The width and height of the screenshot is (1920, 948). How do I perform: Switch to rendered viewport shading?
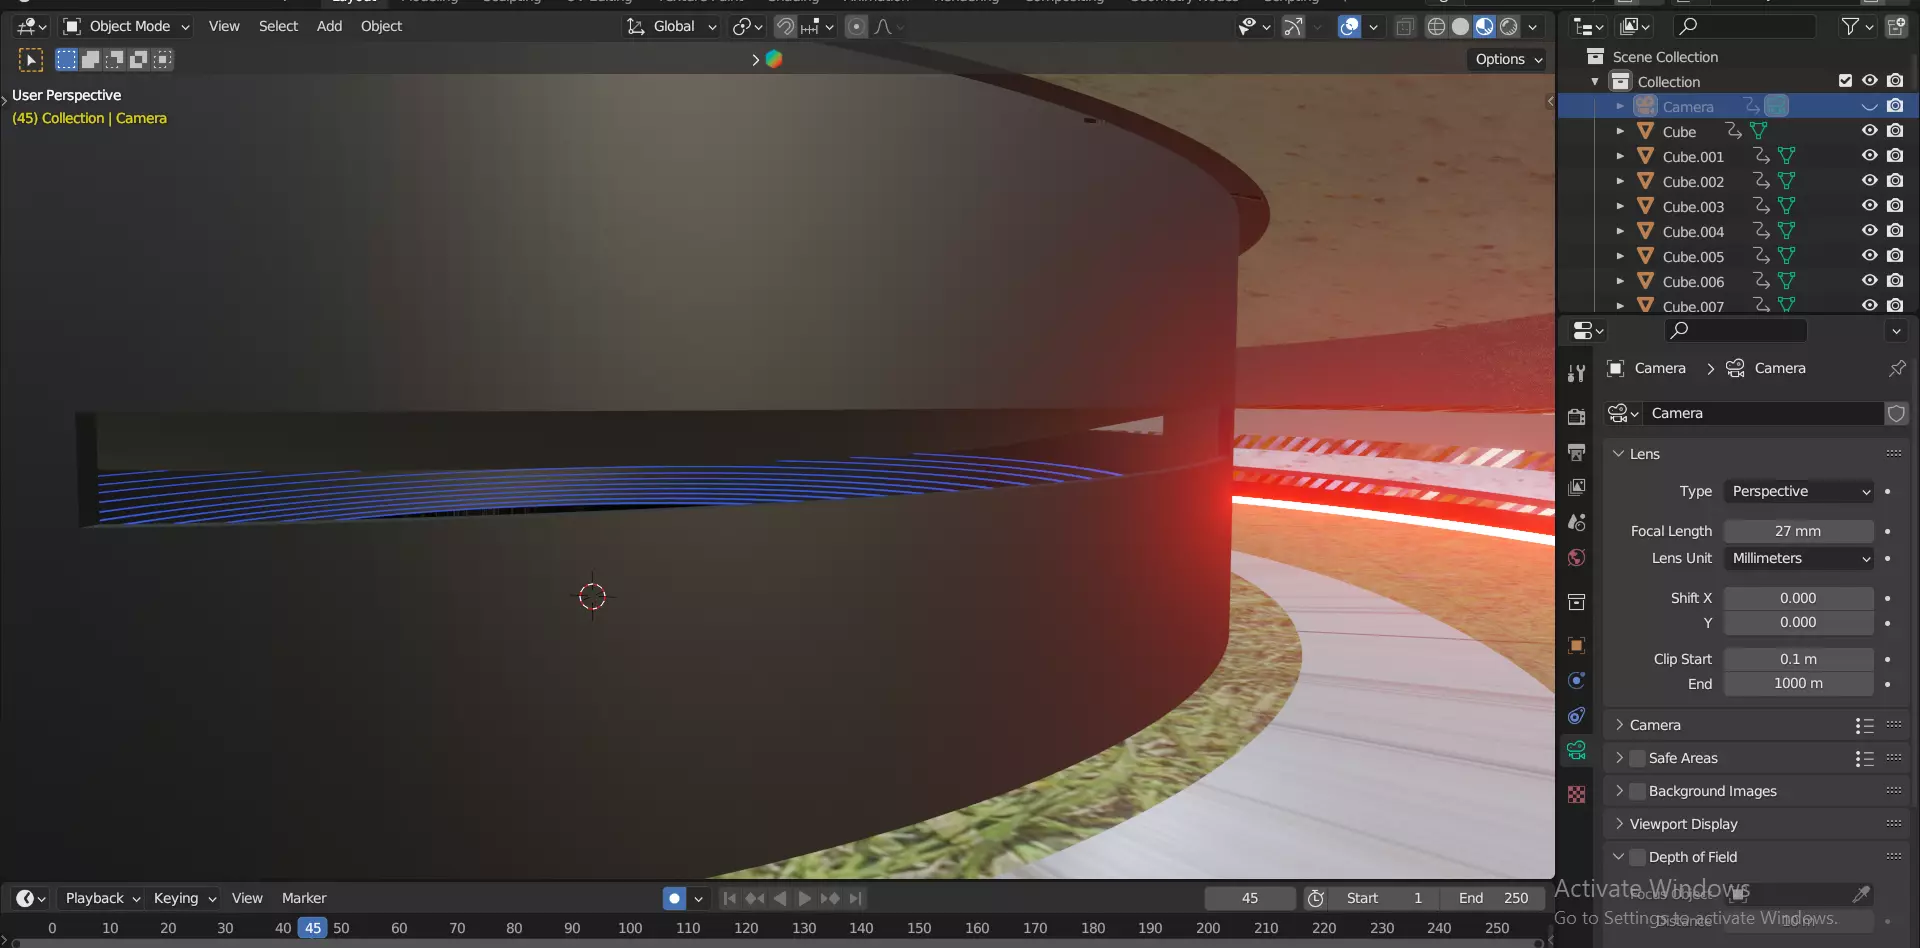click(1508, 27)
